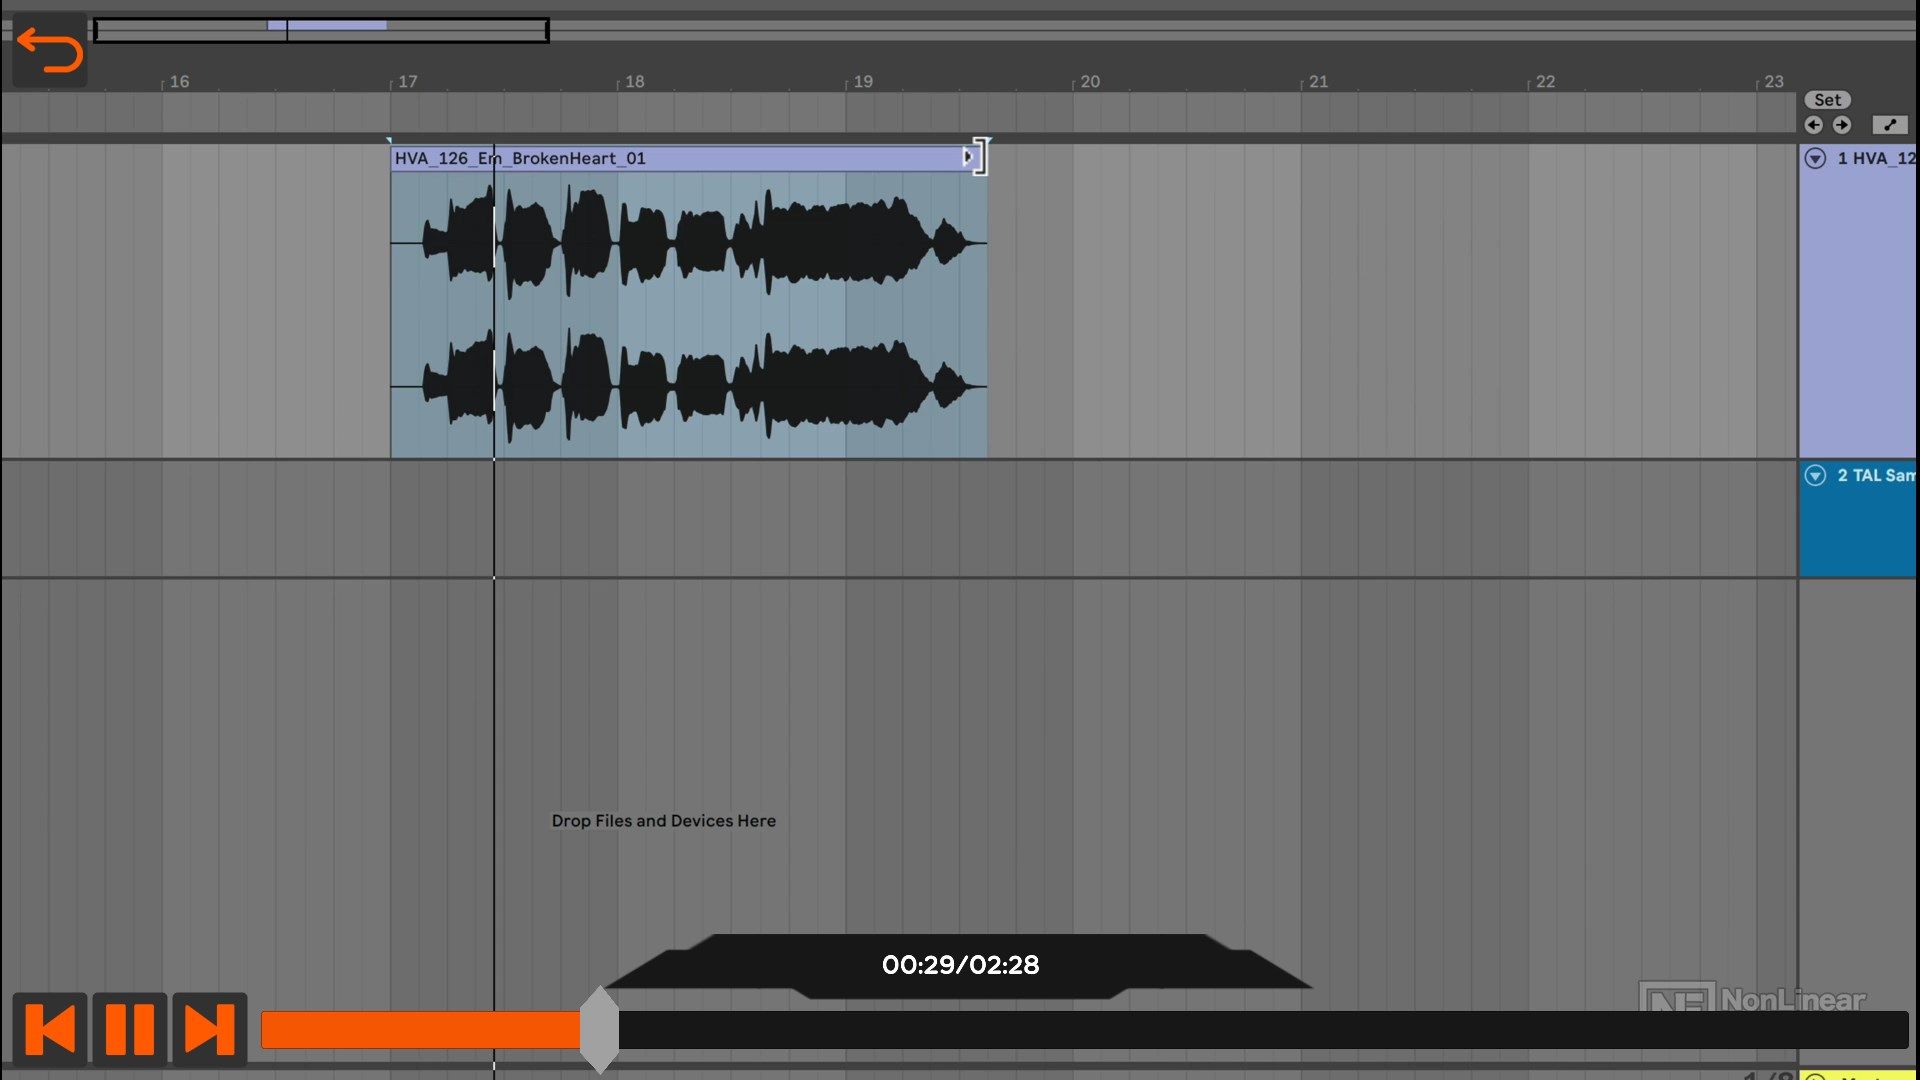Click the 00:29/02:28 time display
The image size is (1920, 1080).
click(960, 965)
